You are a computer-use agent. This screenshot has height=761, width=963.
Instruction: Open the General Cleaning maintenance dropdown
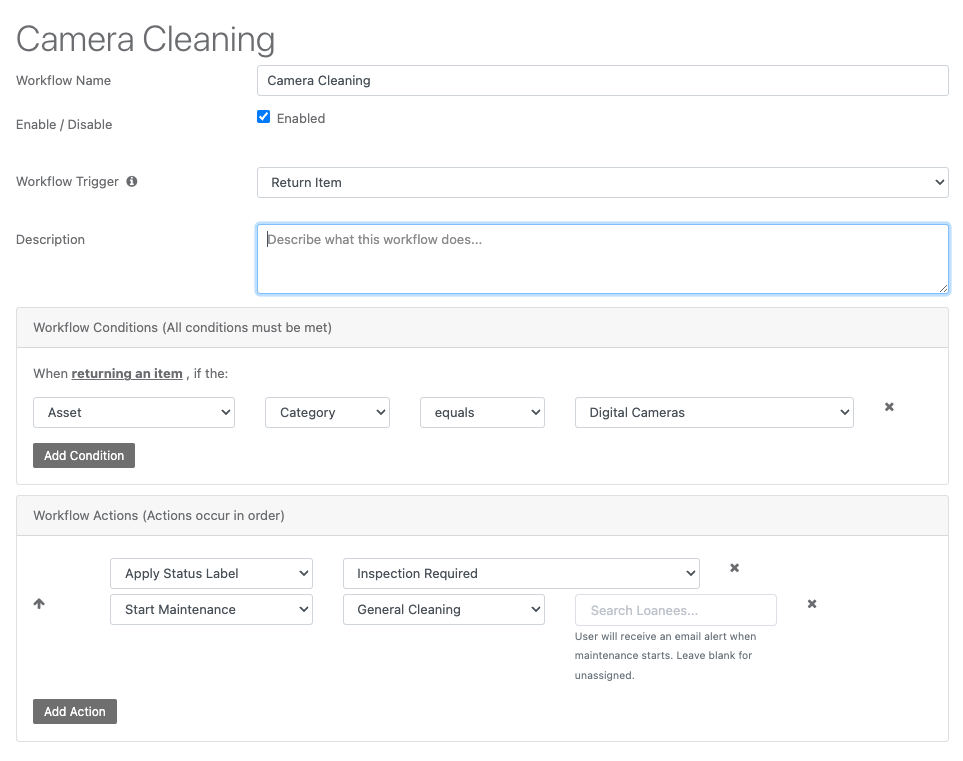coord(443,609)
